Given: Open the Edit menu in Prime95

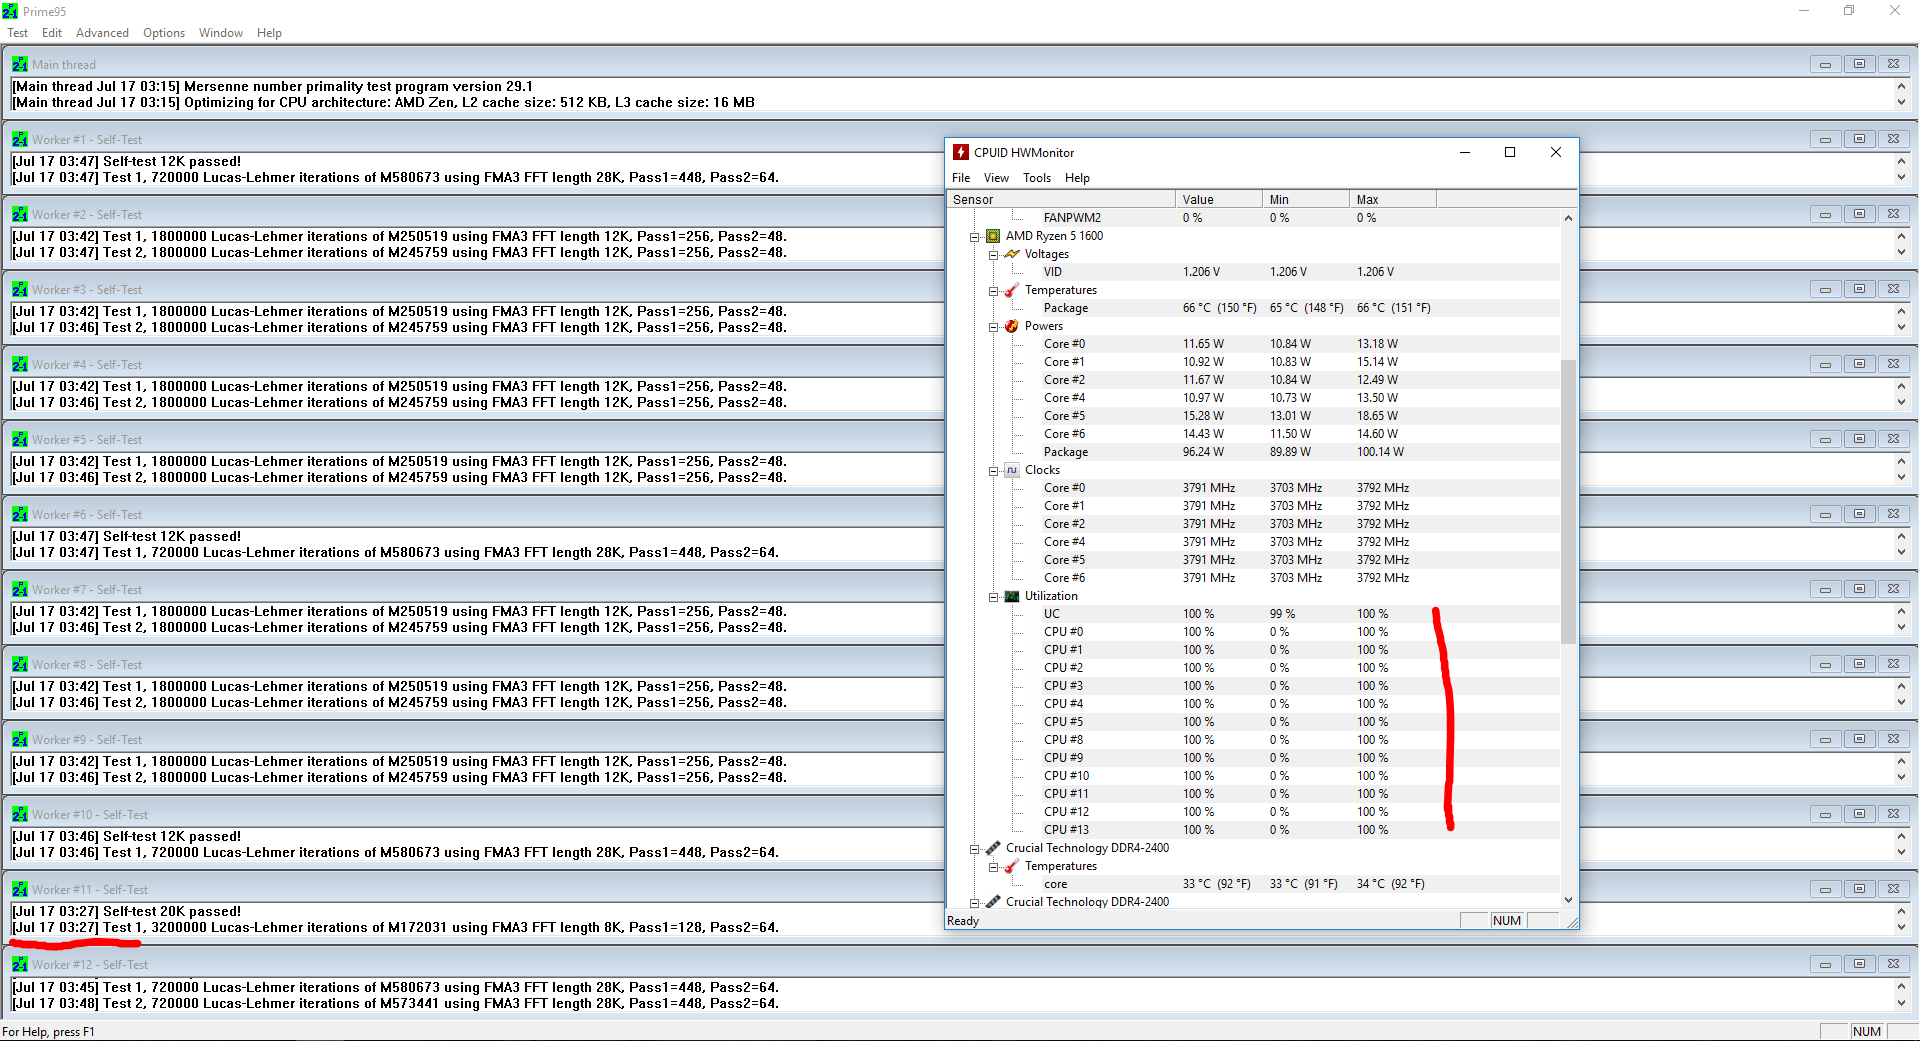Looking at the screenshot, I should [52, 33].
